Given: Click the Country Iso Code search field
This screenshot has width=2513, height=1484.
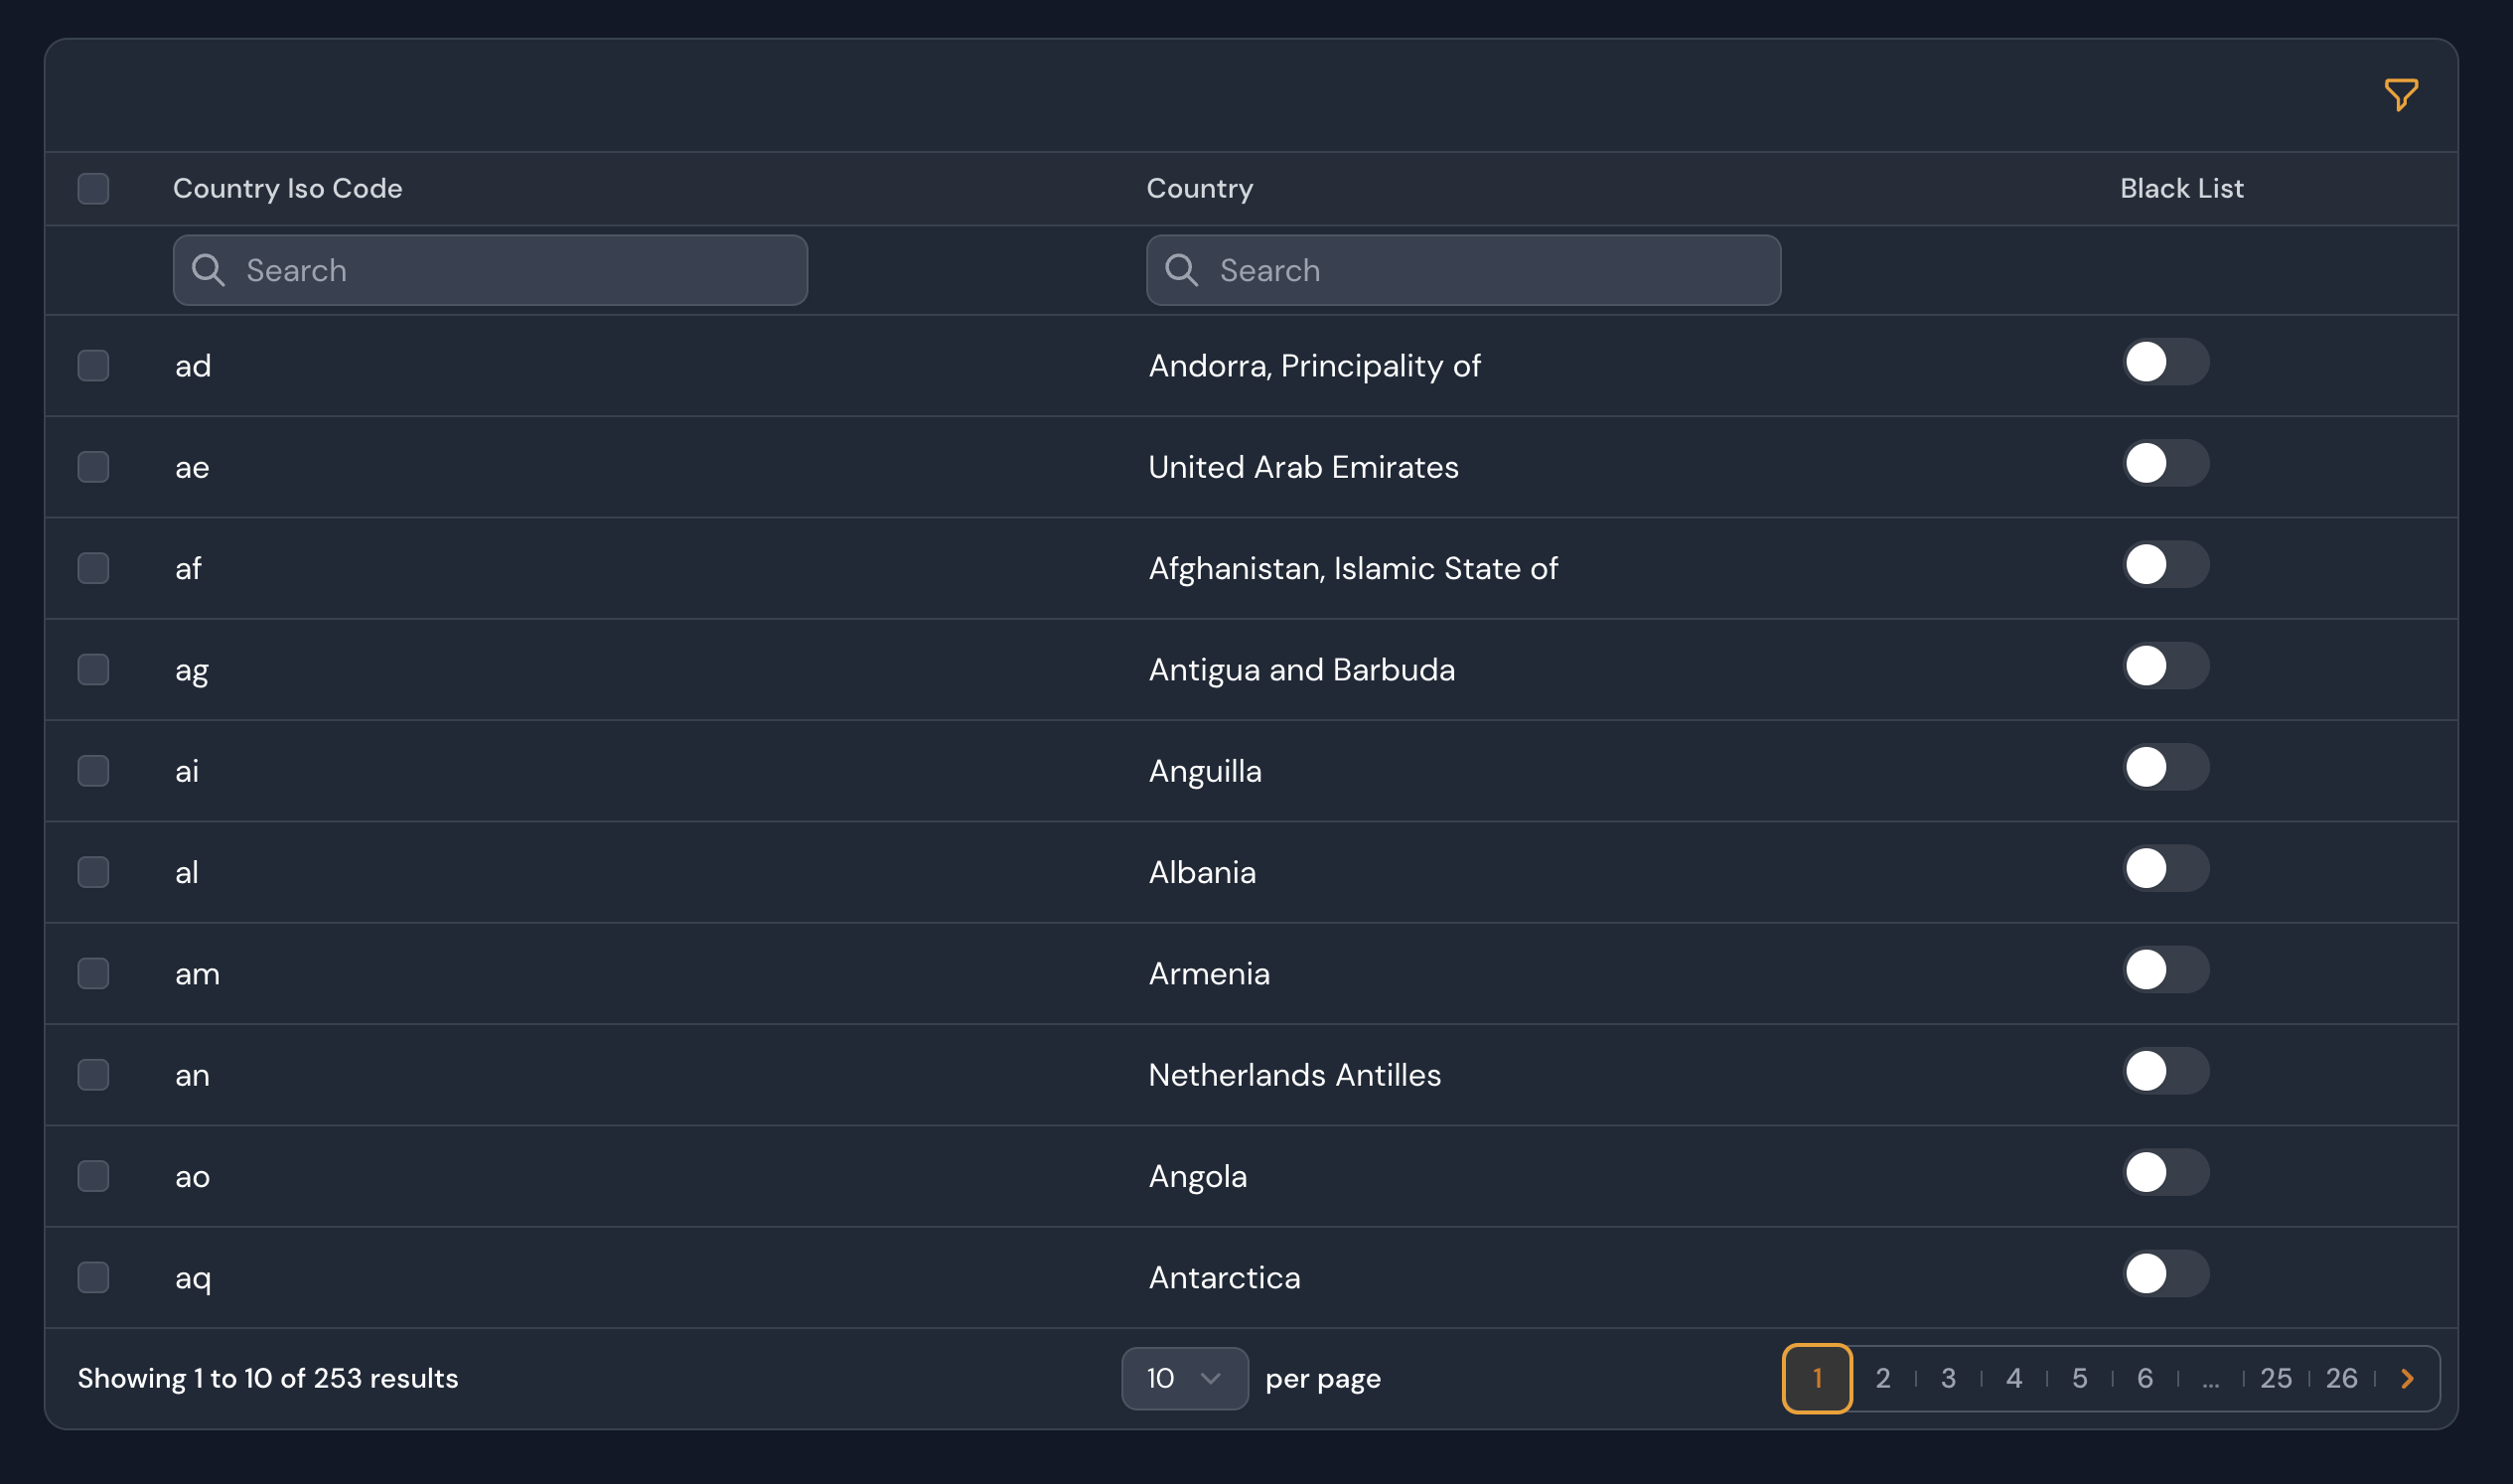Looking at the screenshot, I should point(489,270).
